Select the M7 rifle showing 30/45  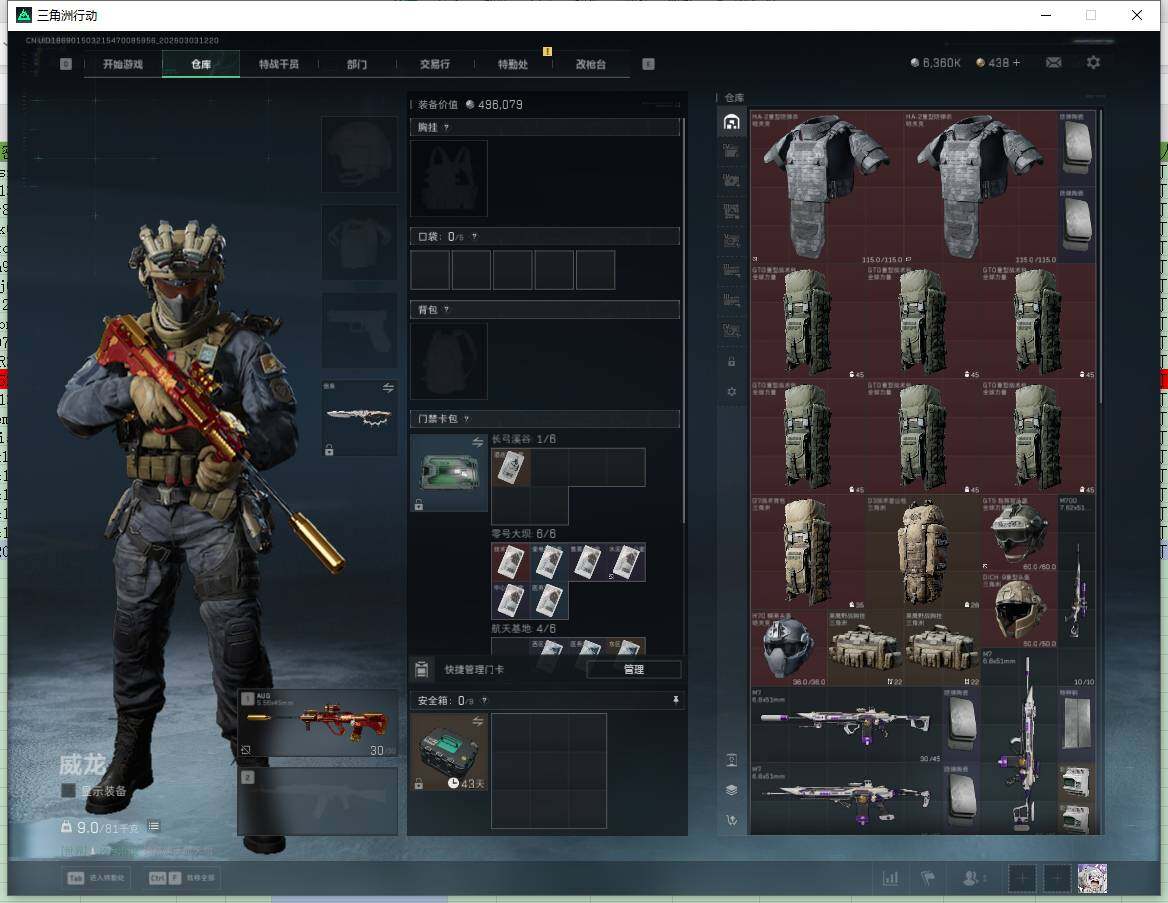[x=846, y=724]
